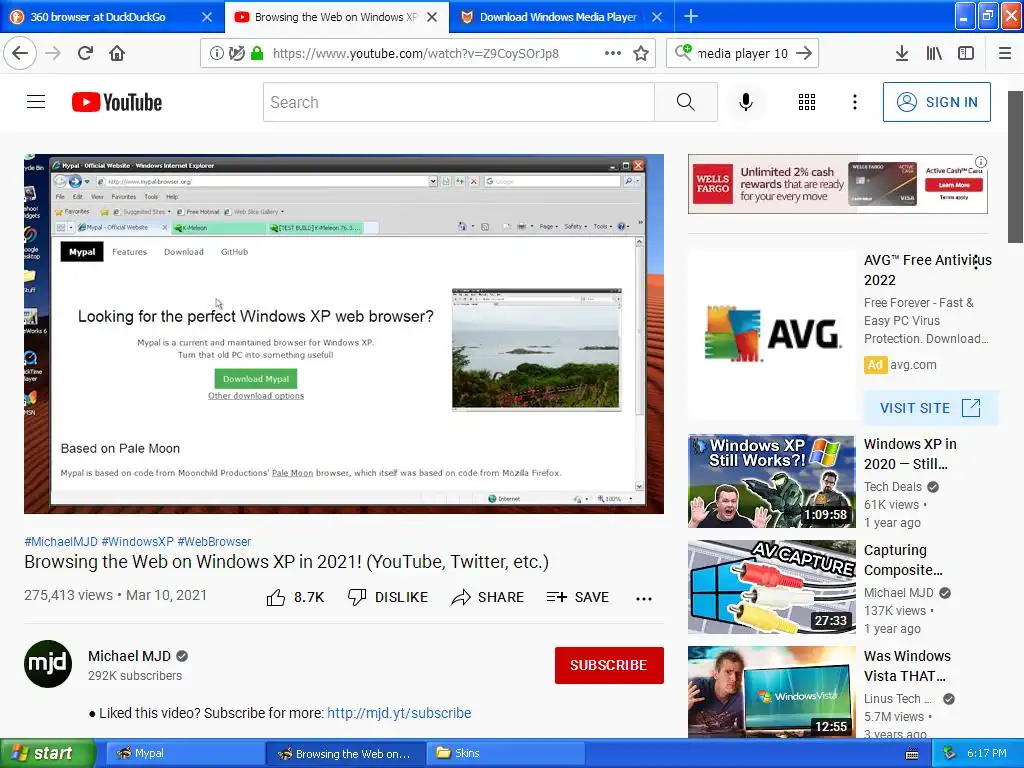Open the avg.com ad link

pyautogui.click(x=913, y=364)
